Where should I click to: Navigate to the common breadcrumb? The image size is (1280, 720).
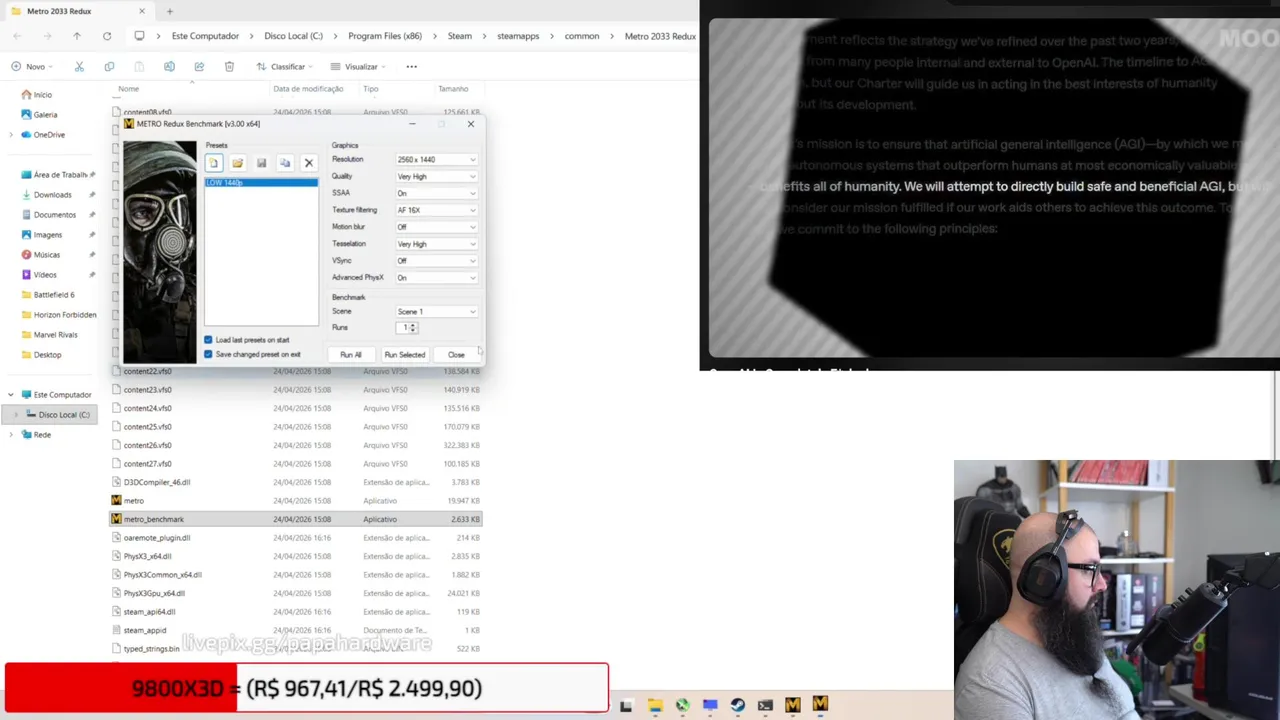(582, 36)
